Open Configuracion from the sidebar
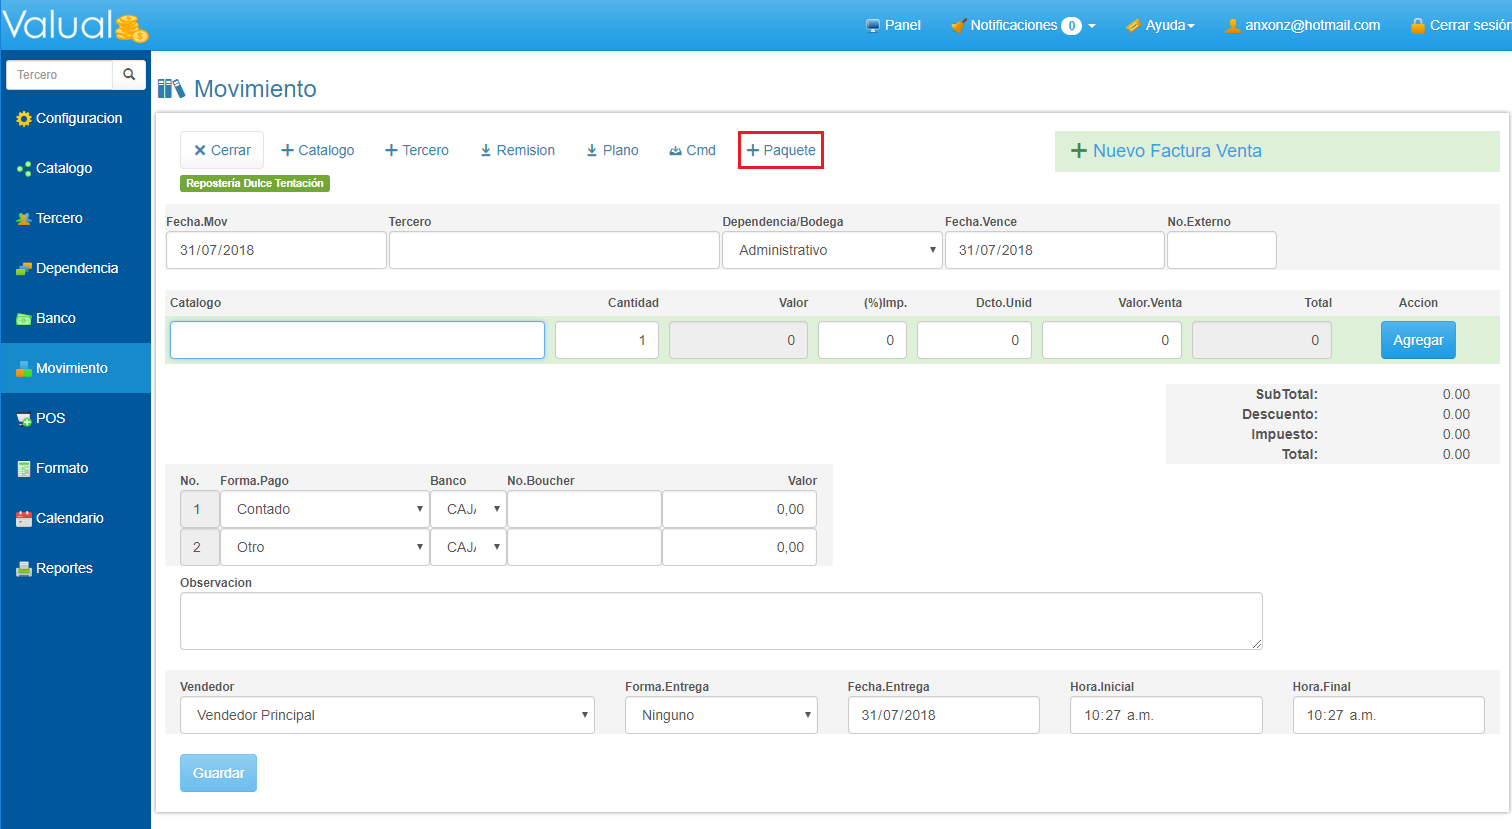This screenshot has height=829, width=1512. (x=78, y=118)
